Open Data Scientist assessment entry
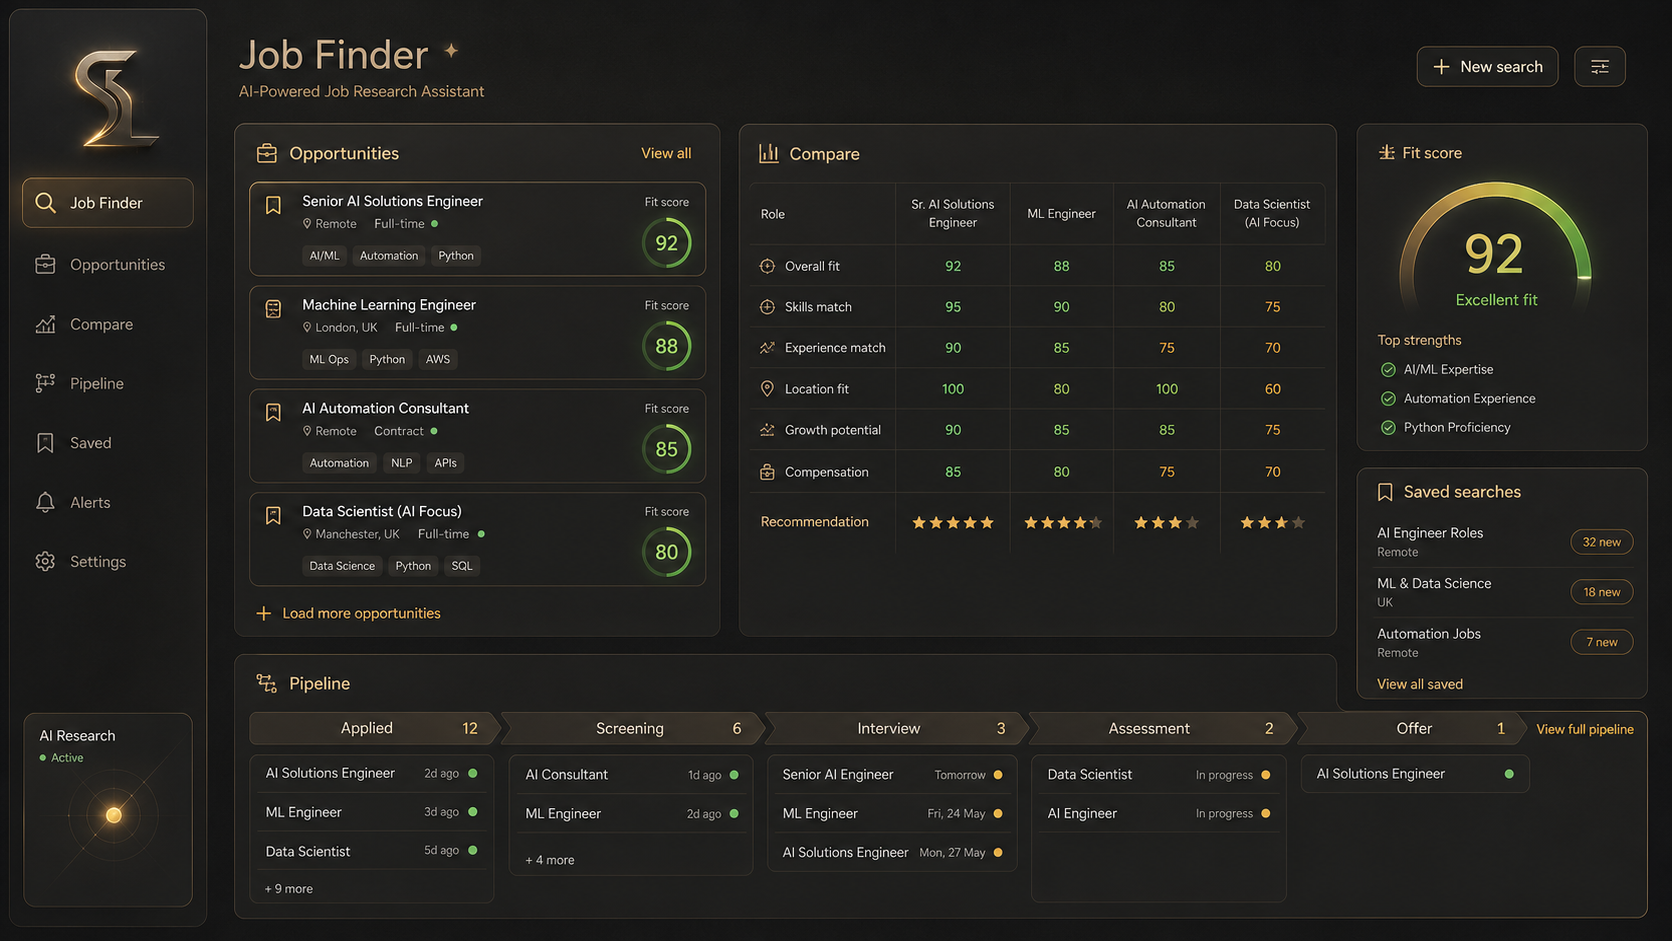1672x941 pixels. [x=1158, y=775]
